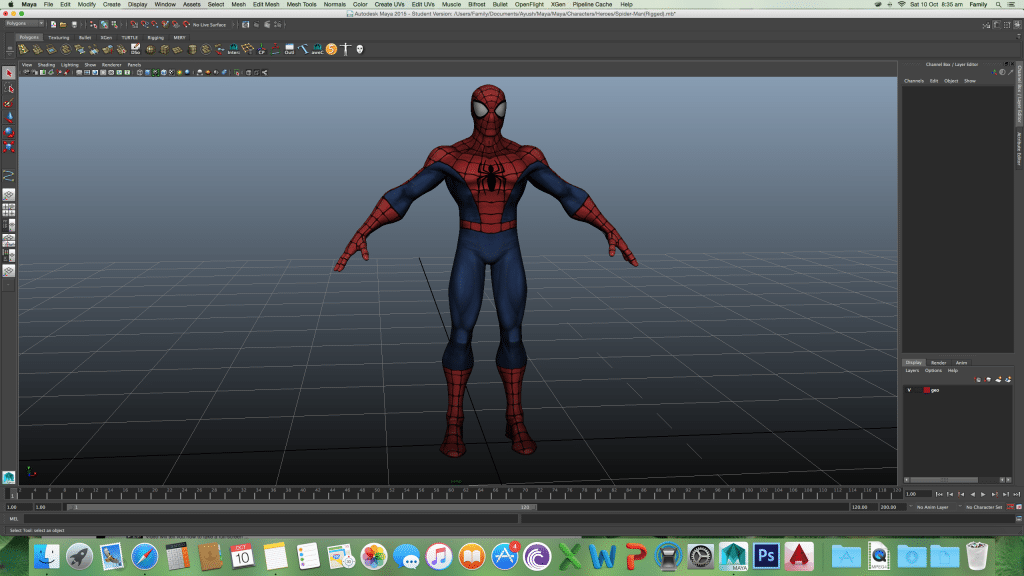Toggle visibility V of geo layer
This screenshot has height=576, width=1024.
tap(909, 390)
